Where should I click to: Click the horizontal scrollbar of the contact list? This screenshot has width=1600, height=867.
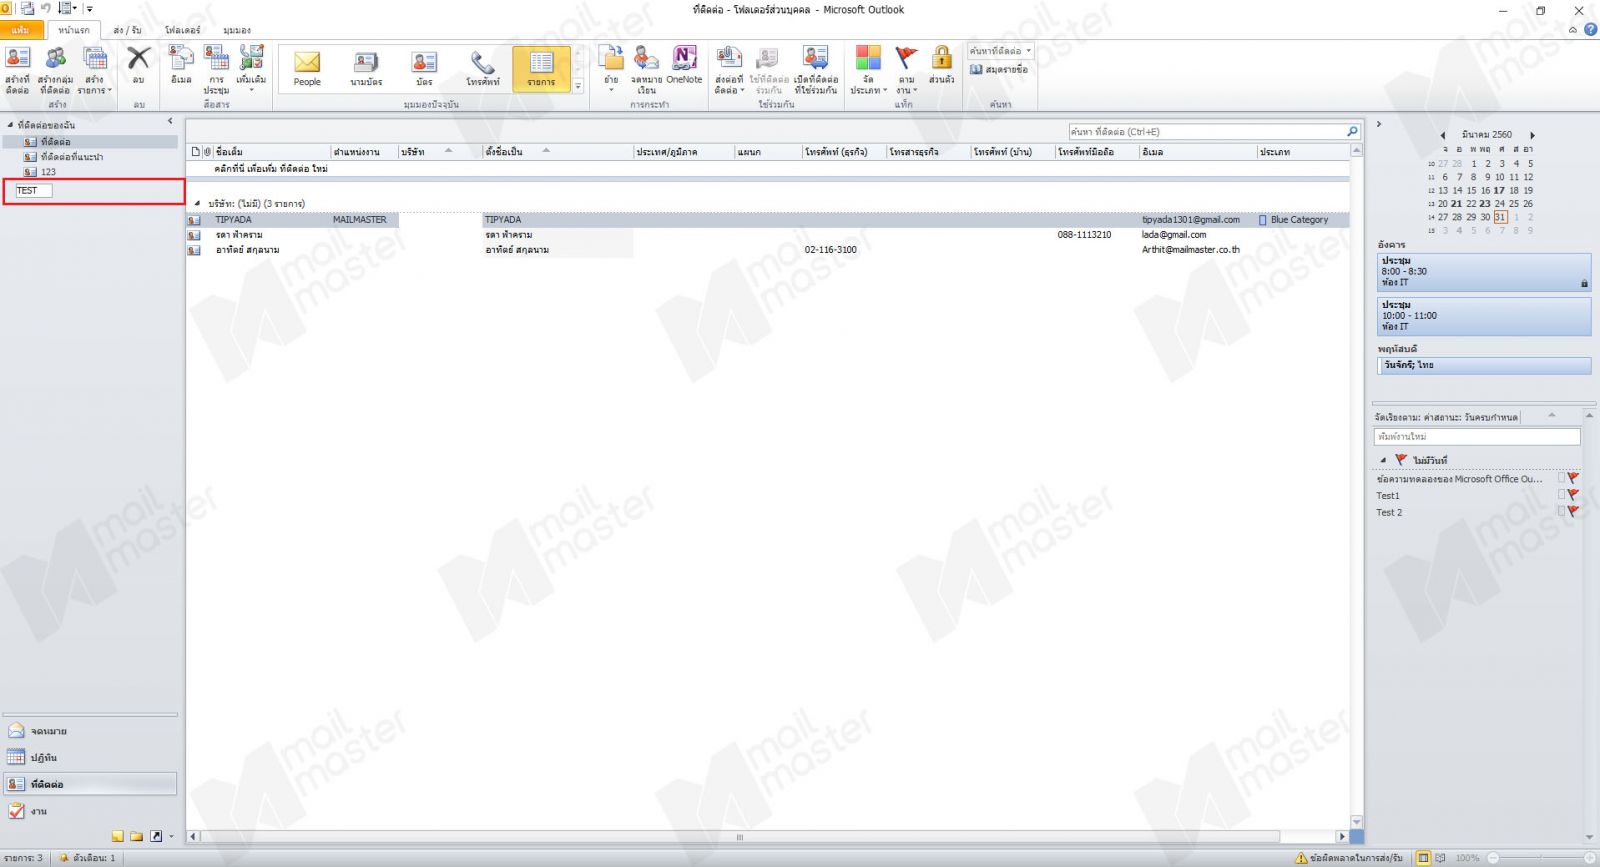pos(740,837)
